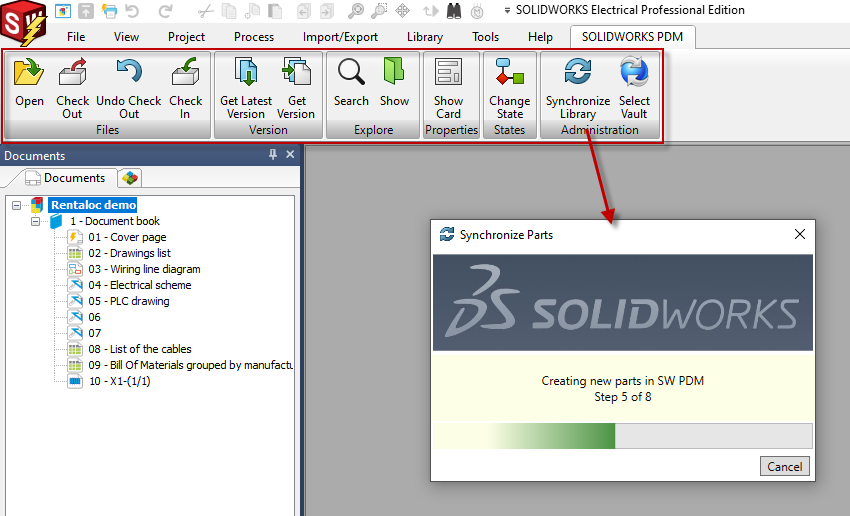Click the Cover page file icon

coord(75,237)
